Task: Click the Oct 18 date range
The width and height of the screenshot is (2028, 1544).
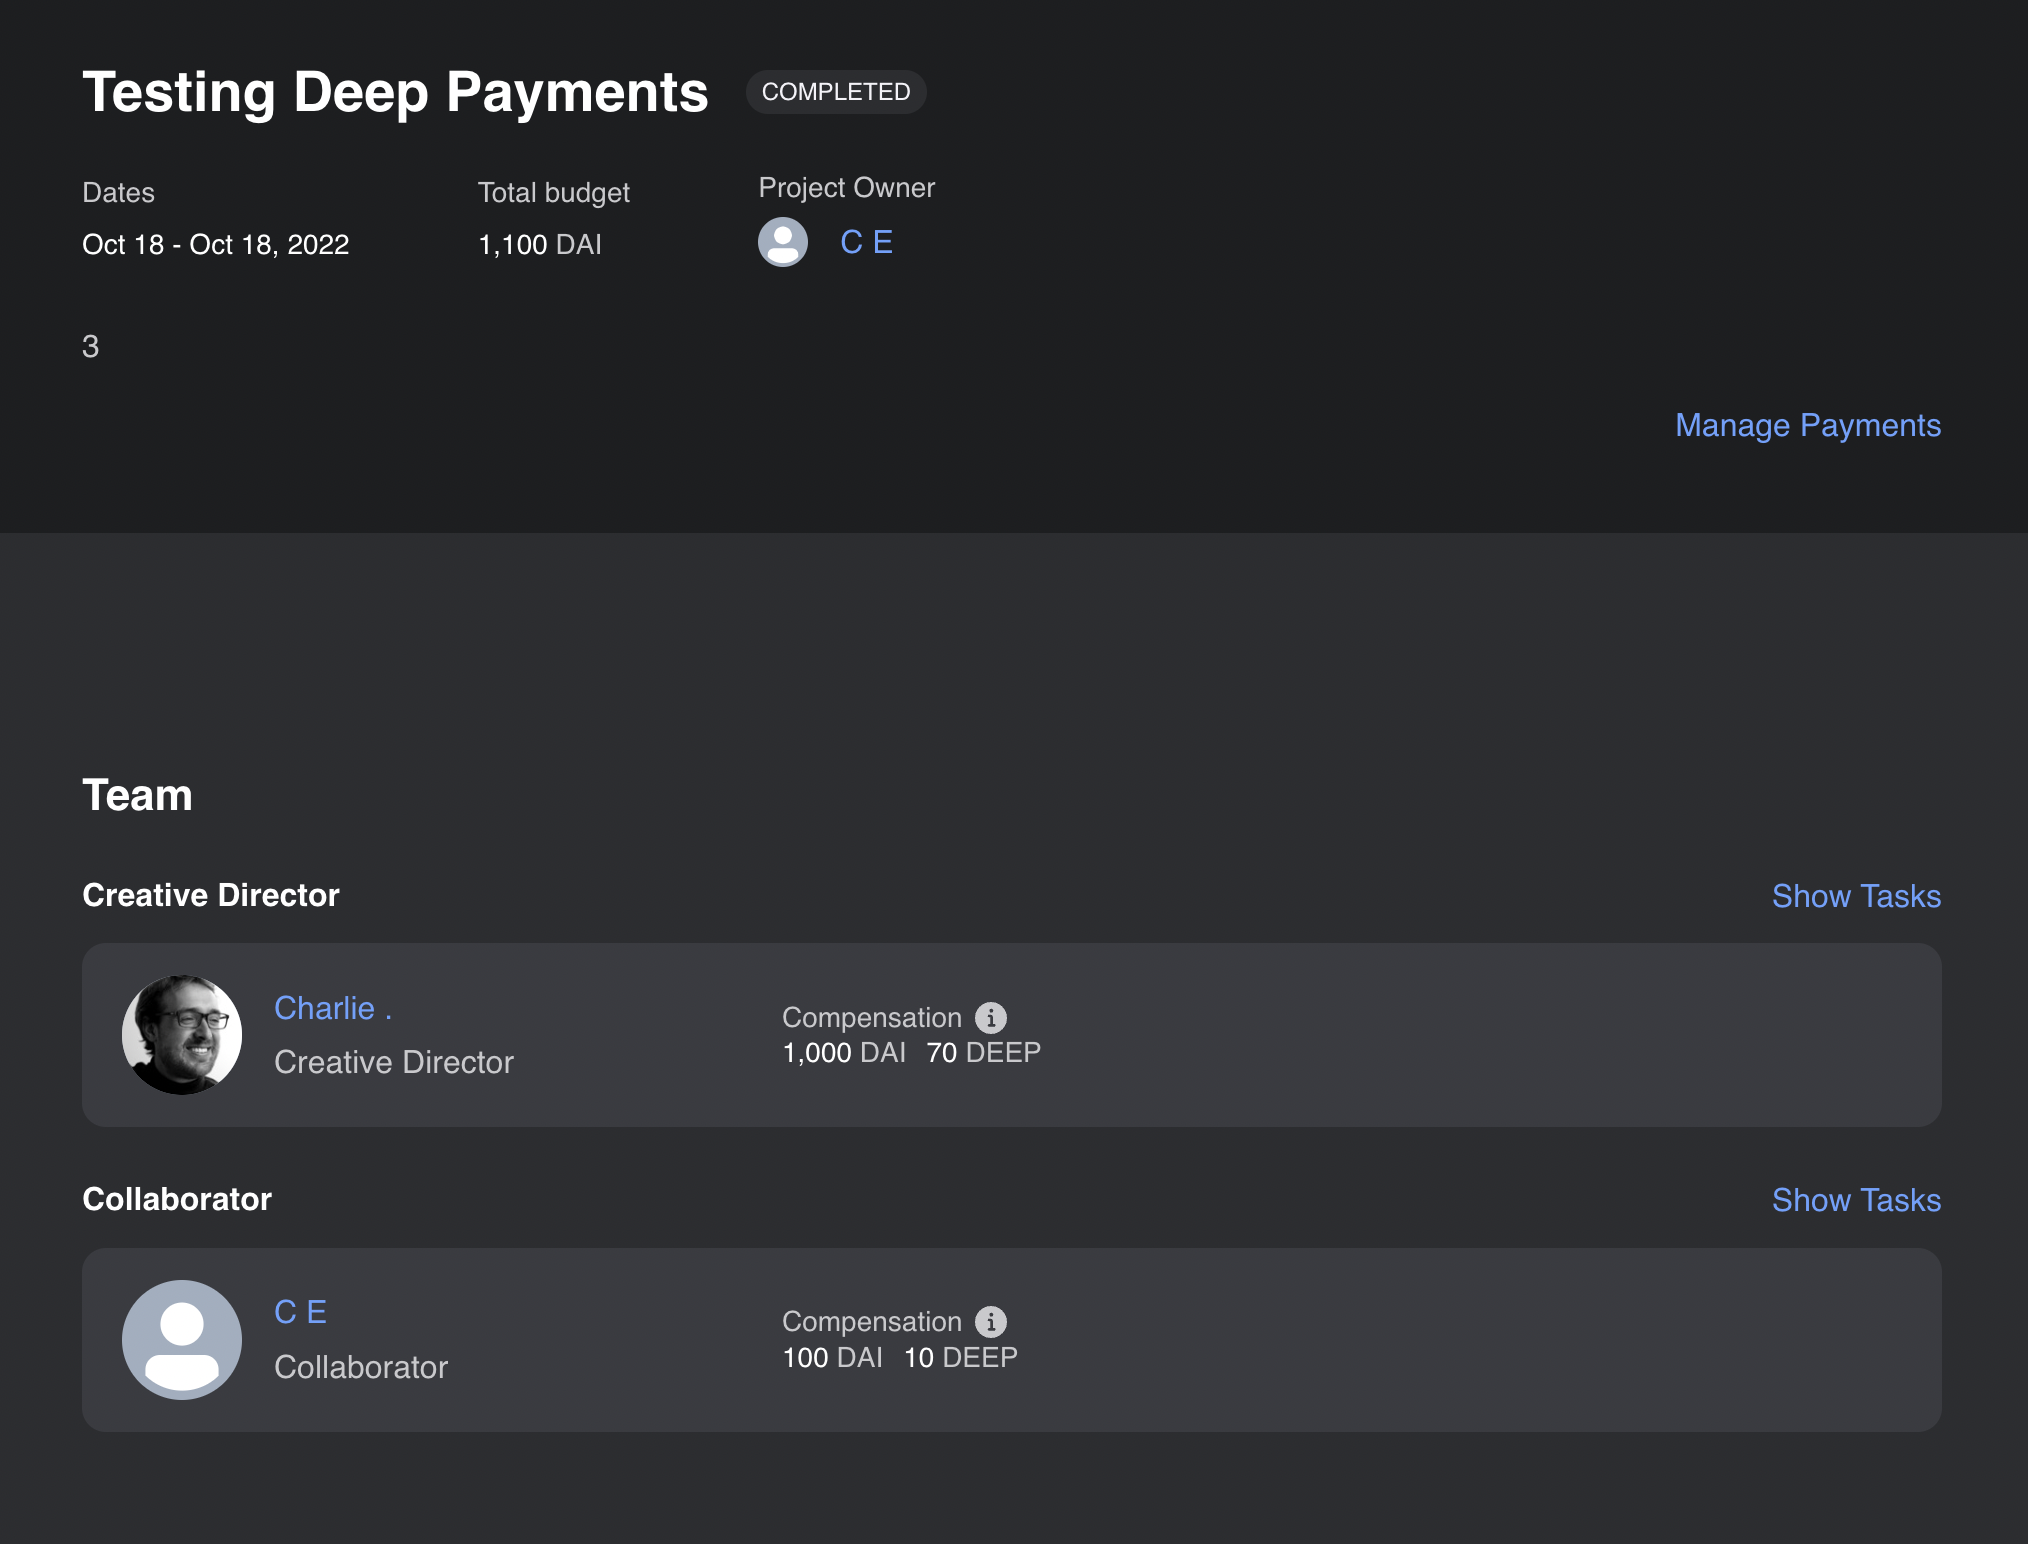Action: pos(215,245)
